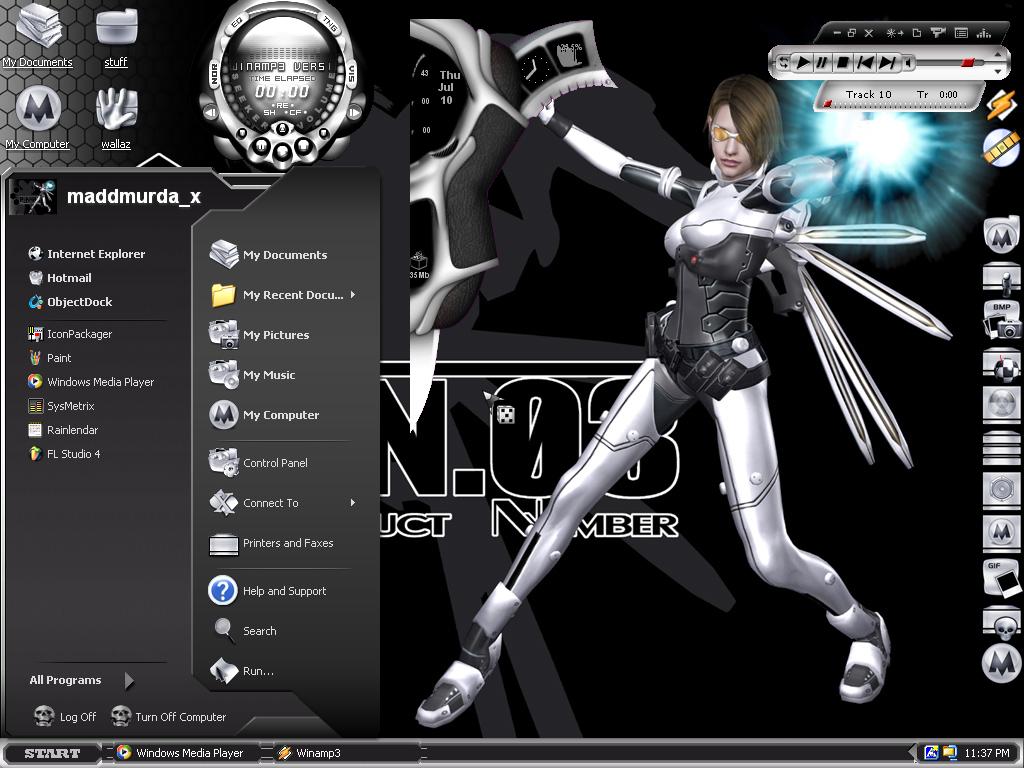The width and height of the screenshot is (1024, 768).
Task: Click the Turn Off Computer button
Action: click(168, 716)
